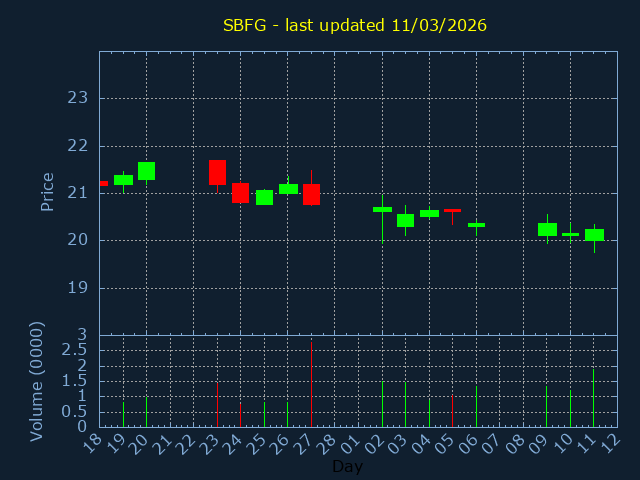Select the red candlestick on day 24
This screenshot has width=640, height=480.
pos(240,193)
